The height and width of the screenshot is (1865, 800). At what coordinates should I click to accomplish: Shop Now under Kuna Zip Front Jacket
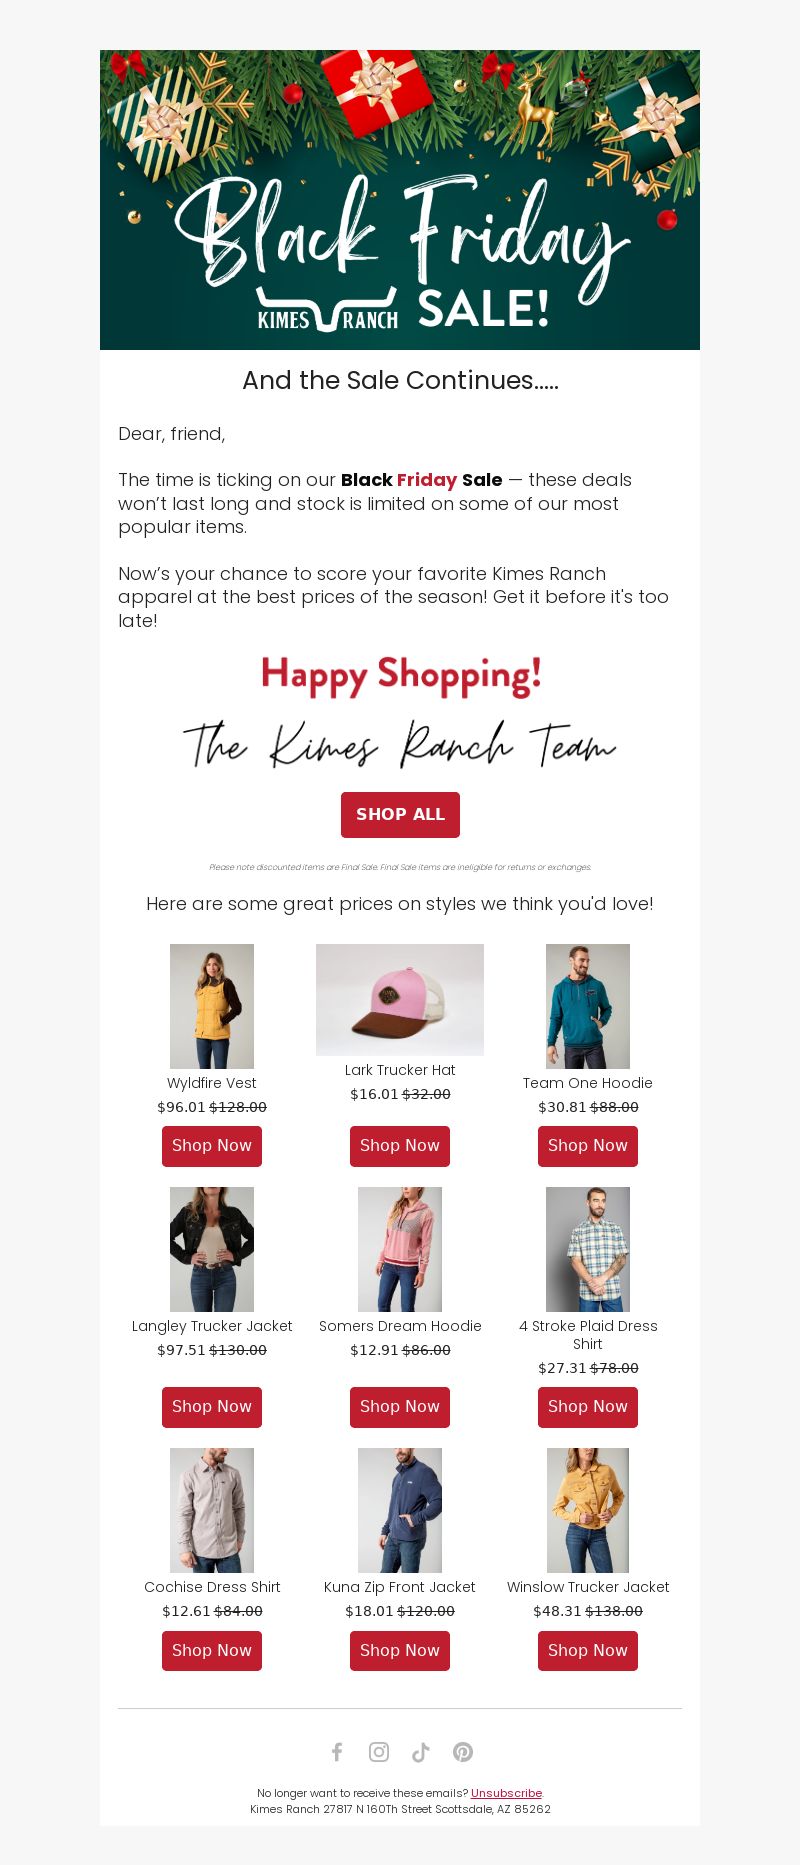coord(400,1651)
